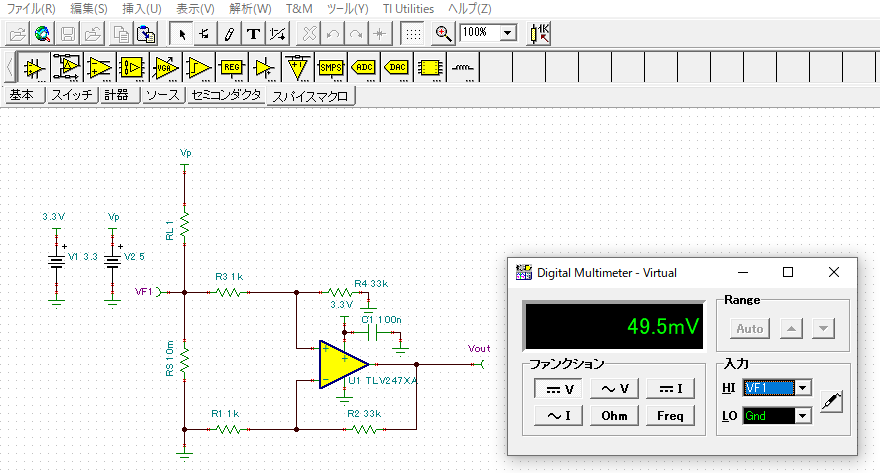880x473 pixels.
Task: Click the web search globe icon
Action: point(42,34)
